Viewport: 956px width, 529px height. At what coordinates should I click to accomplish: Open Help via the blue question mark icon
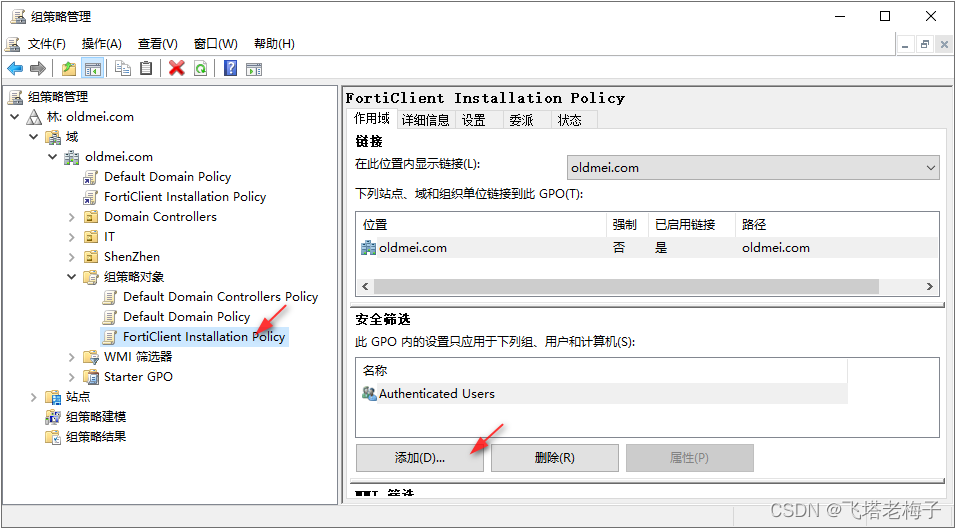pos(230,68)
